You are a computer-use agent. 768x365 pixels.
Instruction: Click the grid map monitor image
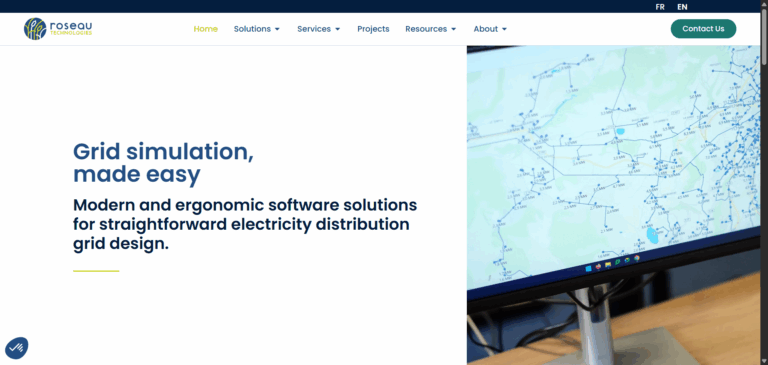(614, 205)
